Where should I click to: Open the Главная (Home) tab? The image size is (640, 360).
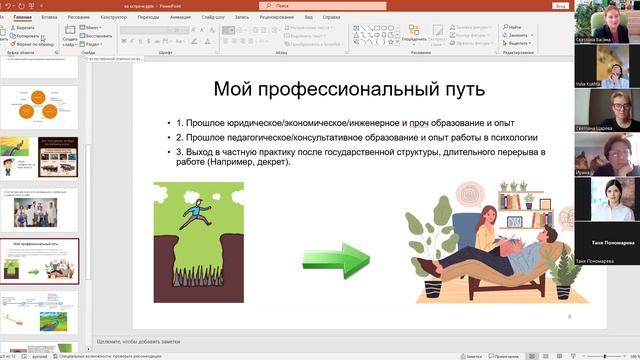(x=22, y=17)
